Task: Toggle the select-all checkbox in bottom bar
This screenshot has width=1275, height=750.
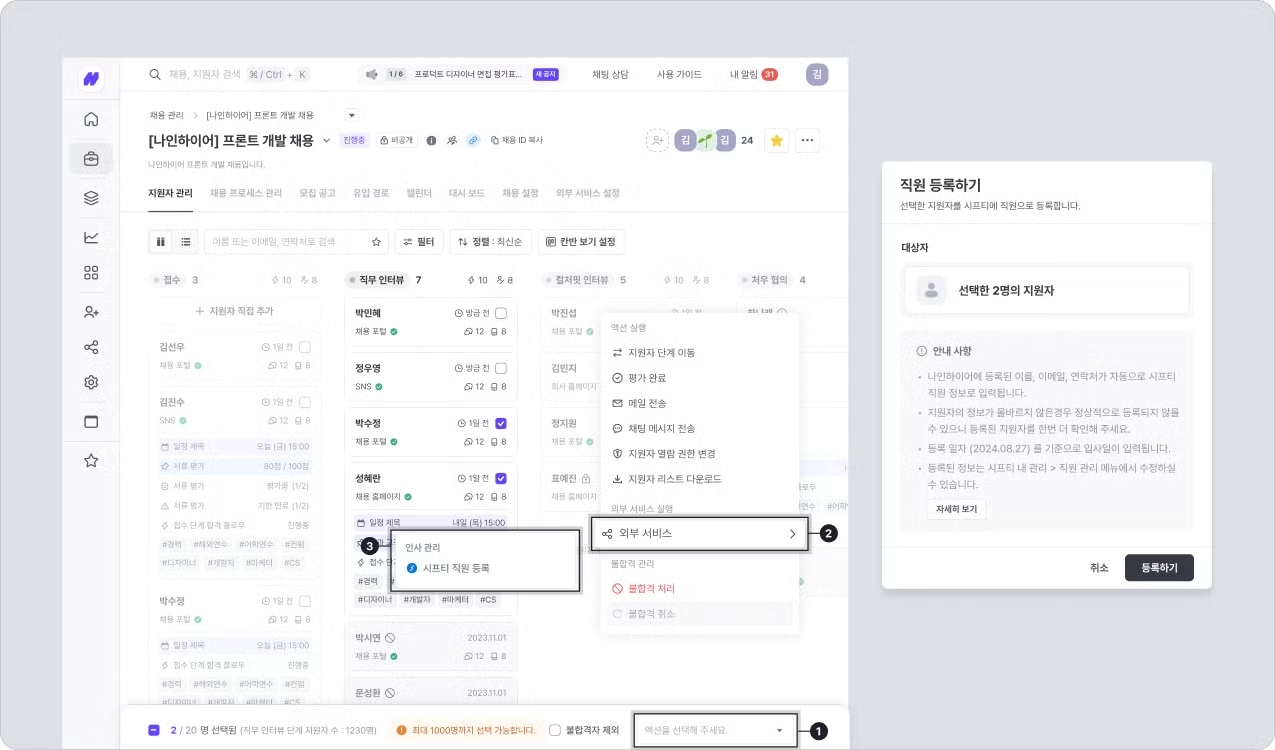Action: [x=154, y=730]
